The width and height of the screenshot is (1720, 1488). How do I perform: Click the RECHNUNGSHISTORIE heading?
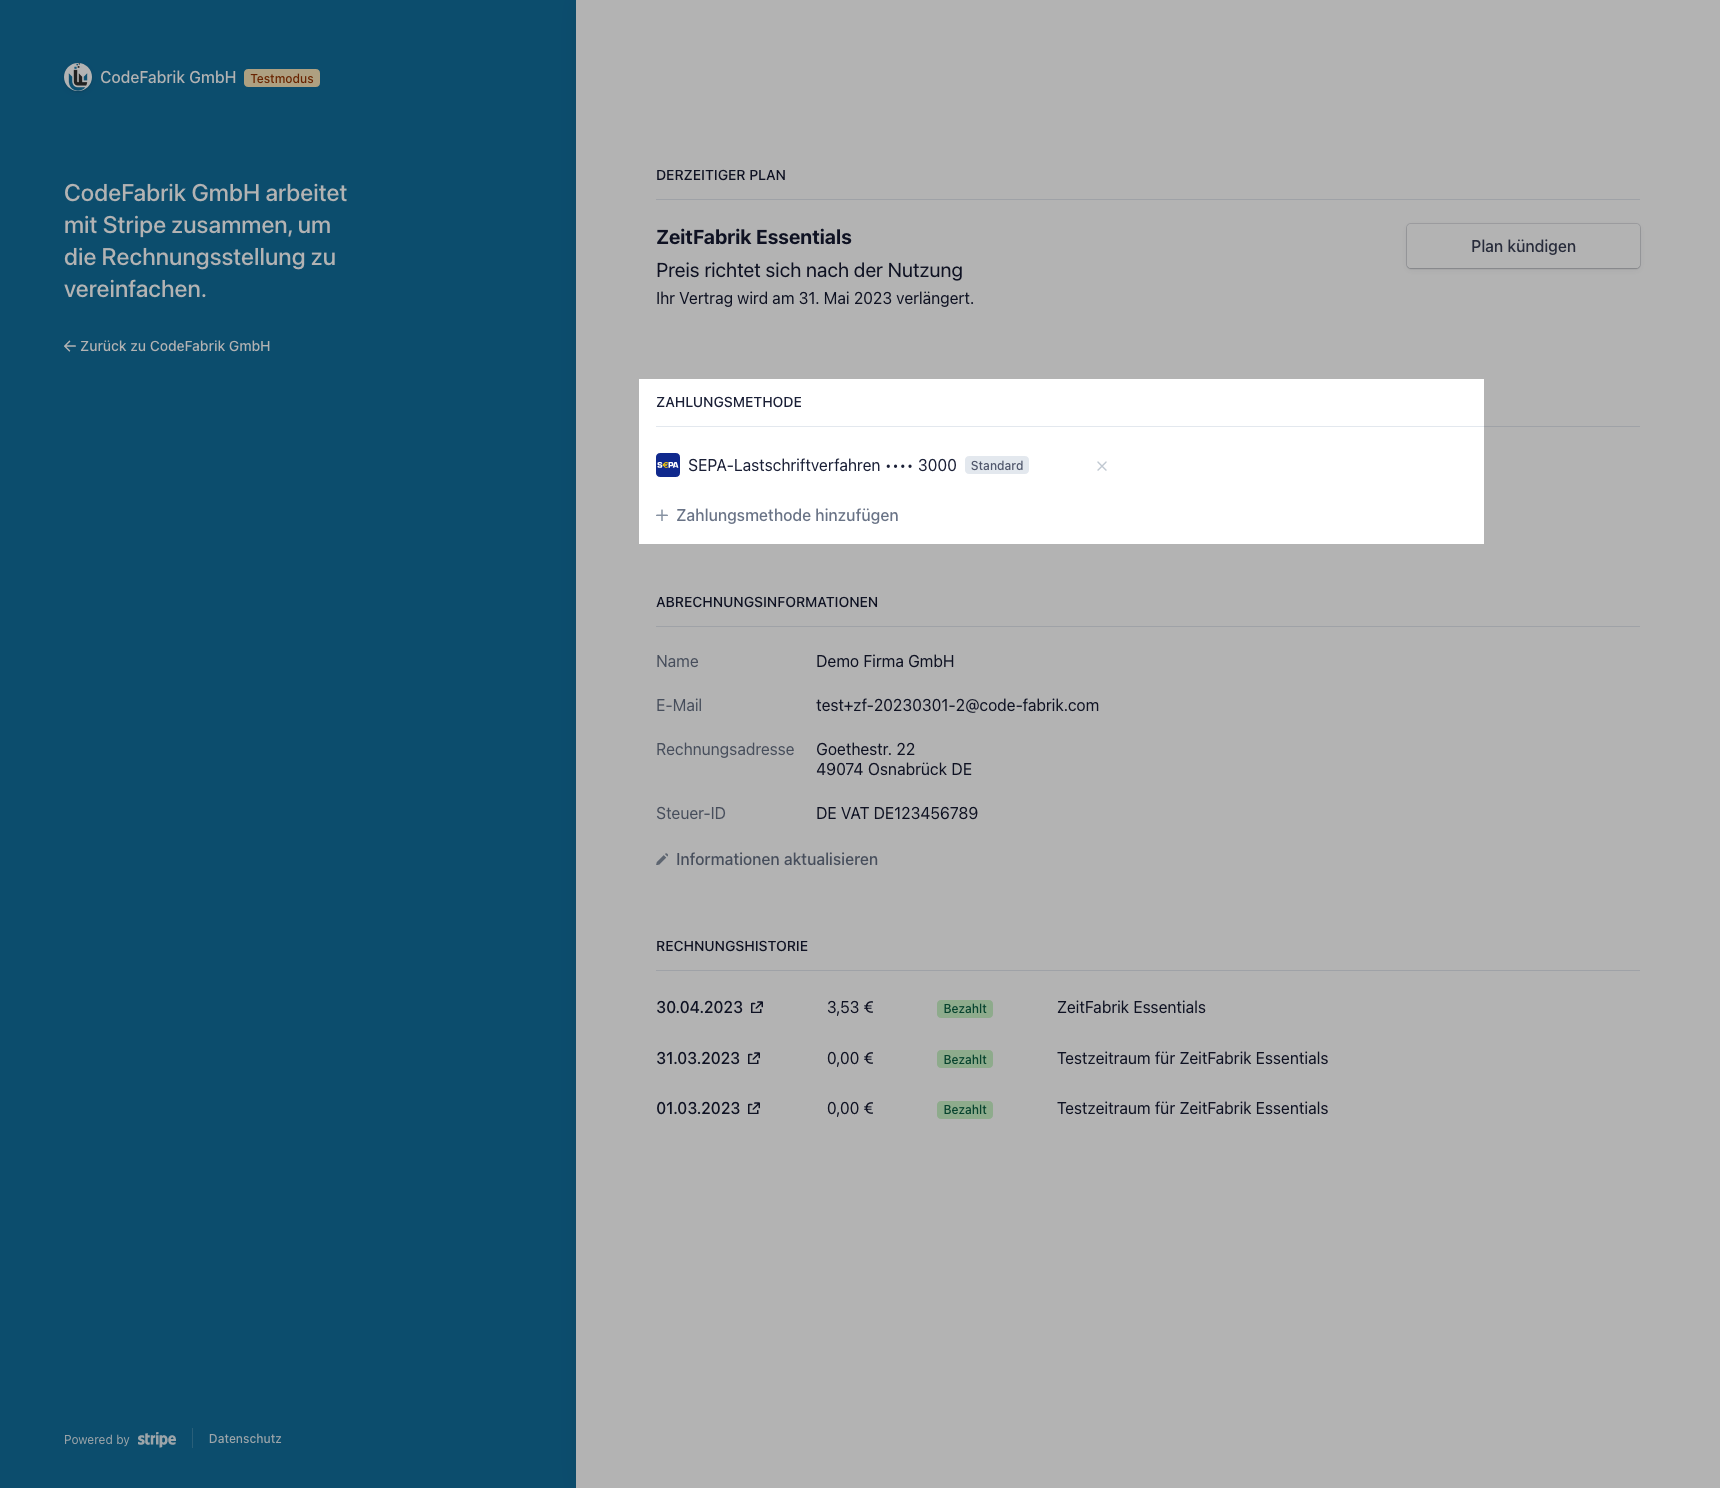pos(732,946)
